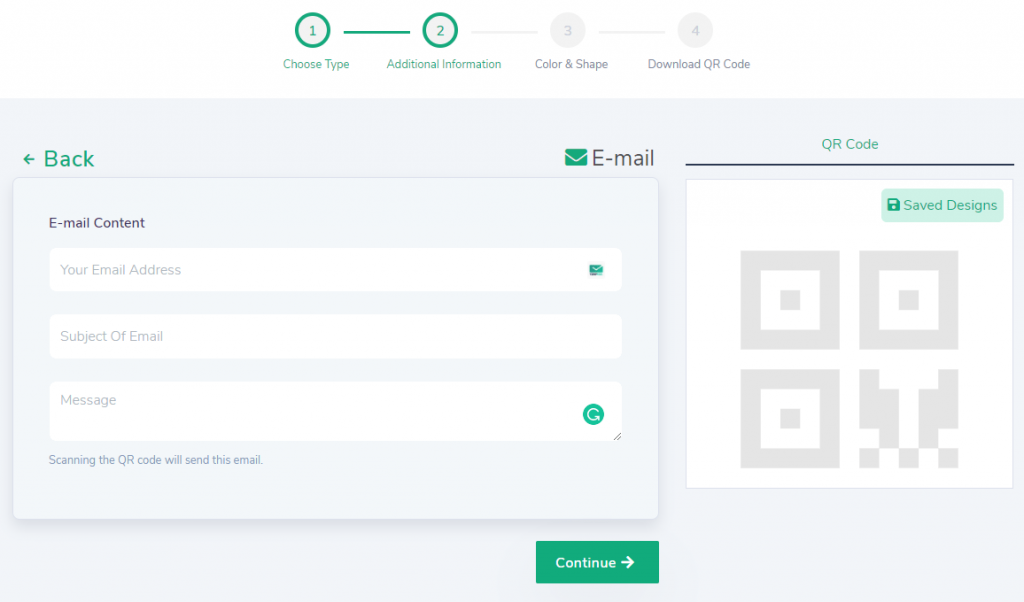Click the Grammarly icon in Message box

pyautogui.click(x=593, y=414)
